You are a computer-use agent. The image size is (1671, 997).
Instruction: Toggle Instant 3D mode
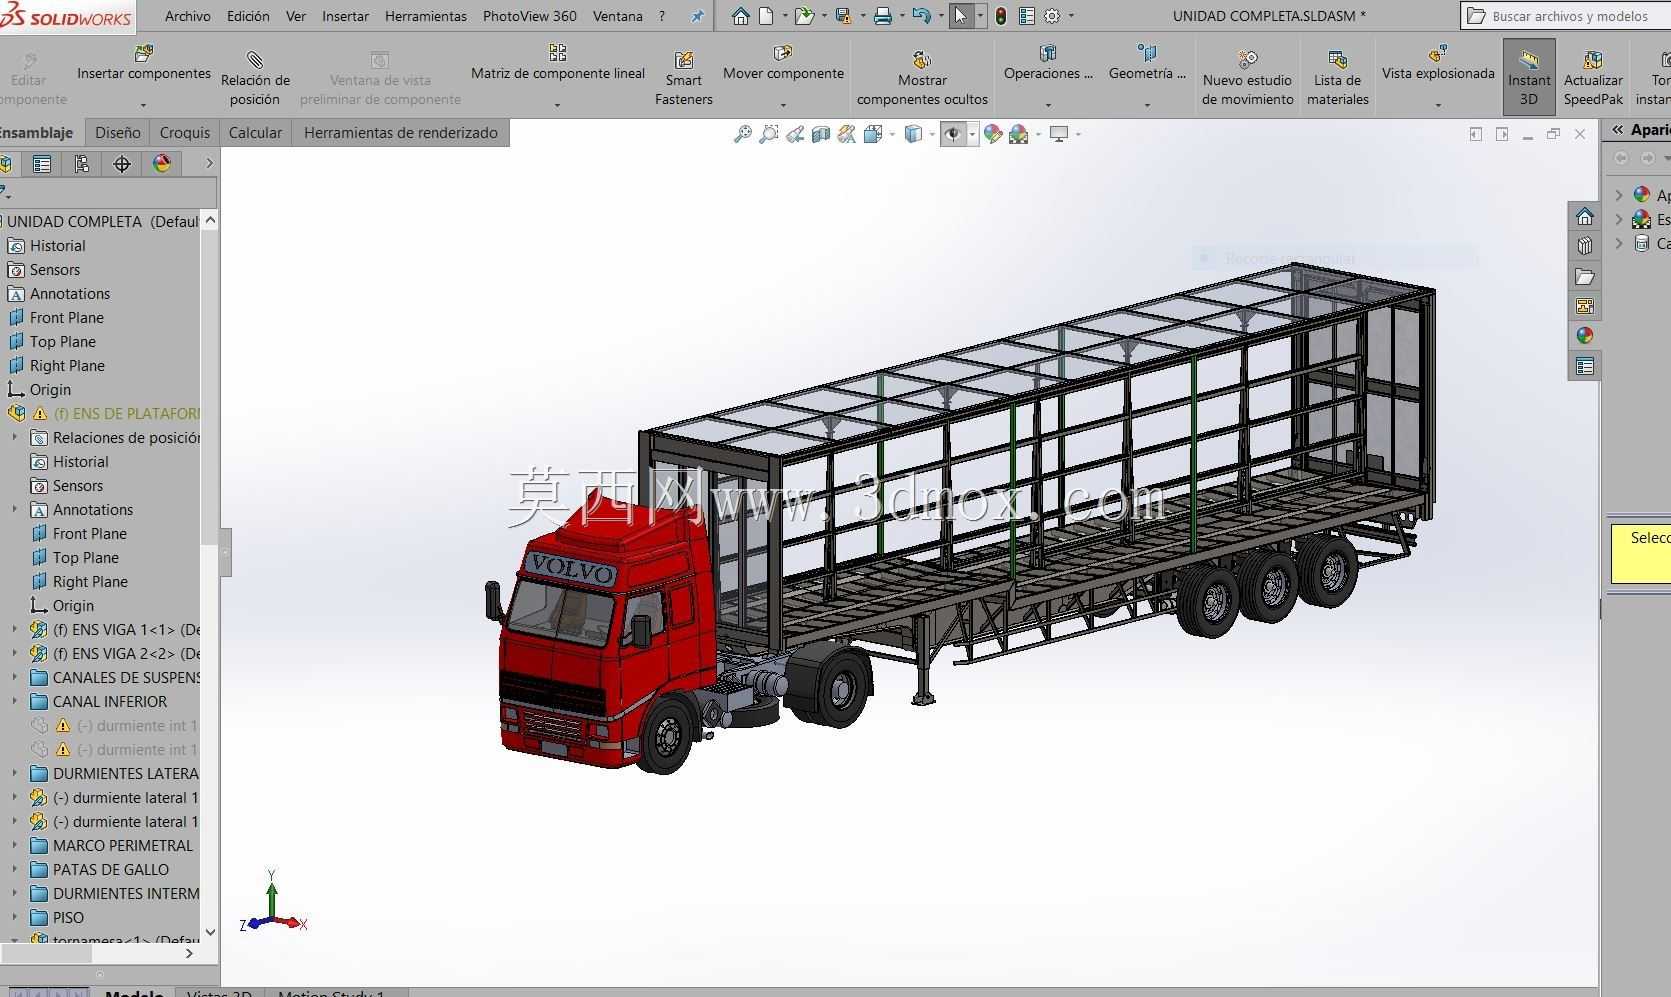coord(1529,77)
